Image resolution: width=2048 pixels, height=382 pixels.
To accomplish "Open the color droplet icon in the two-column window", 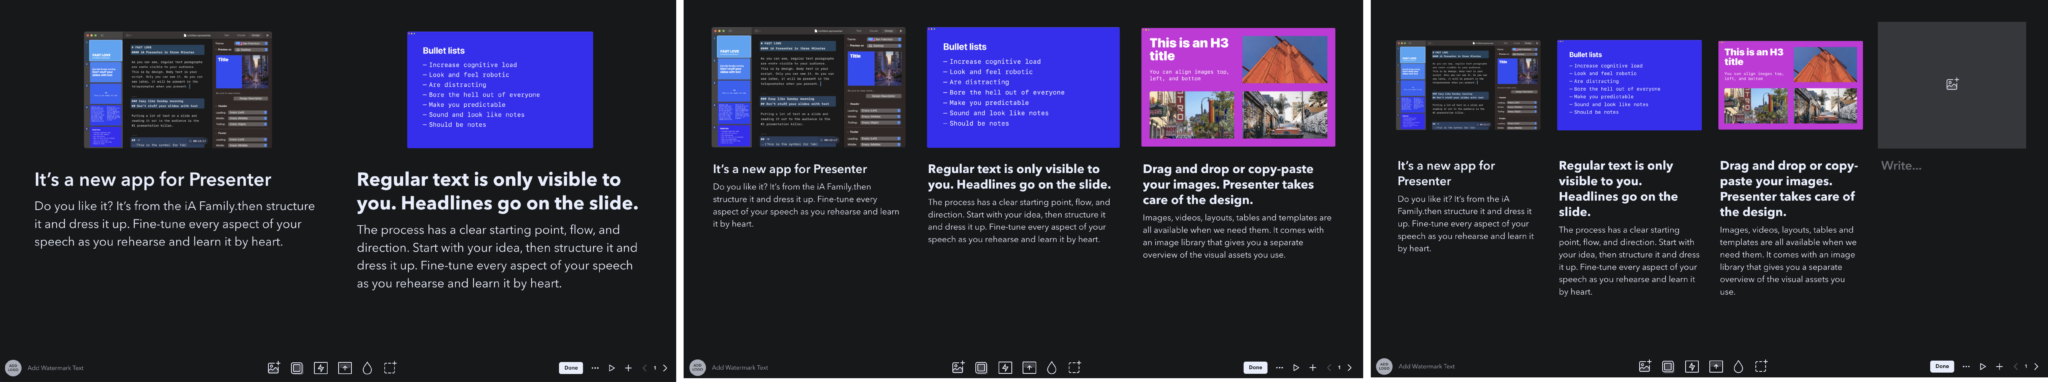I will (367, 368).
